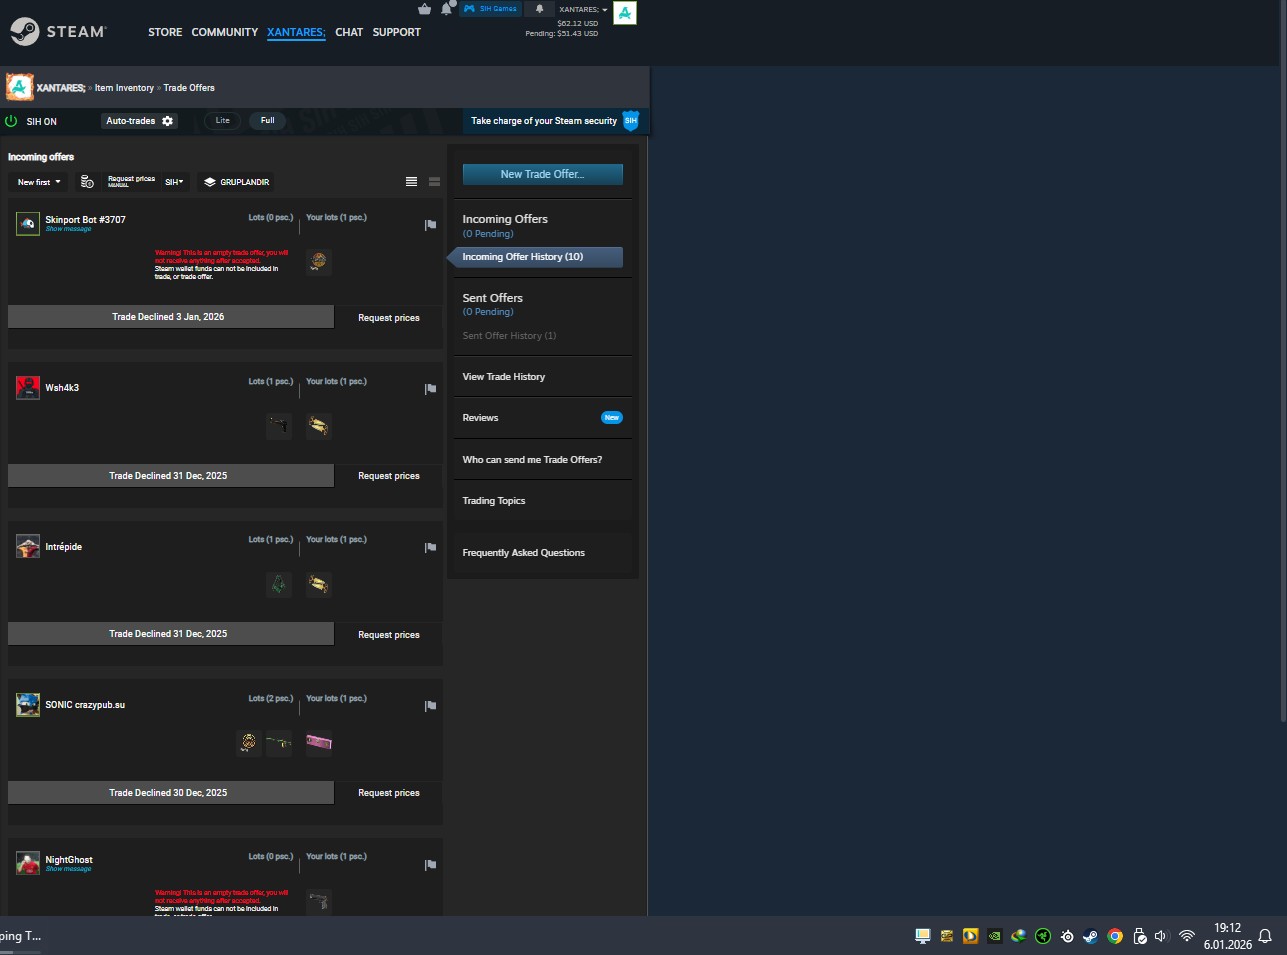
Task: Click the New Trade Offer... button
Action: pyautogui.click(x=543, y=174)
